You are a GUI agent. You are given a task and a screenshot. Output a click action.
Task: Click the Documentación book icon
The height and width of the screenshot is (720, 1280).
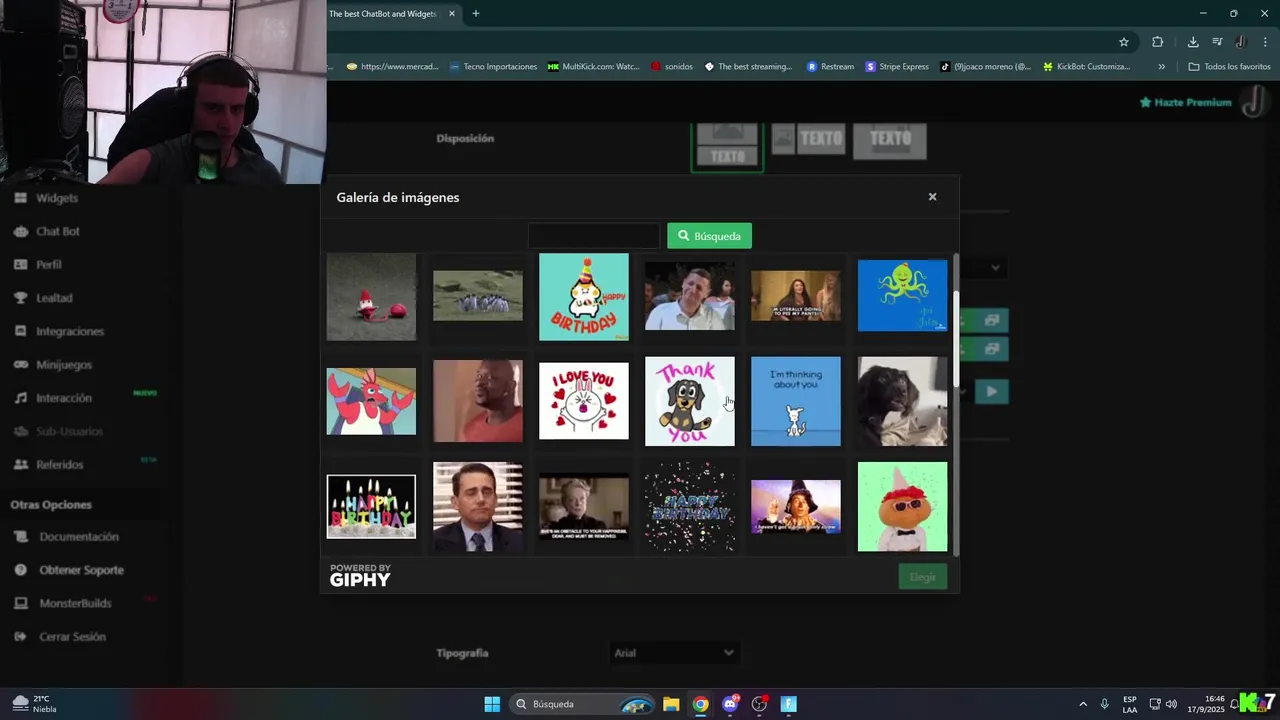(x=20, y=537)
